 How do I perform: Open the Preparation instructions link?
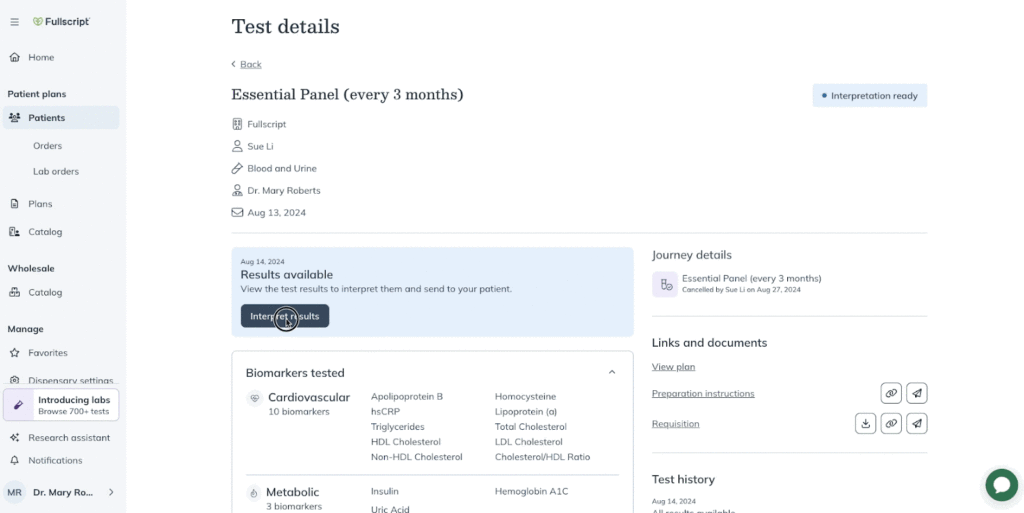click(703, 394)
